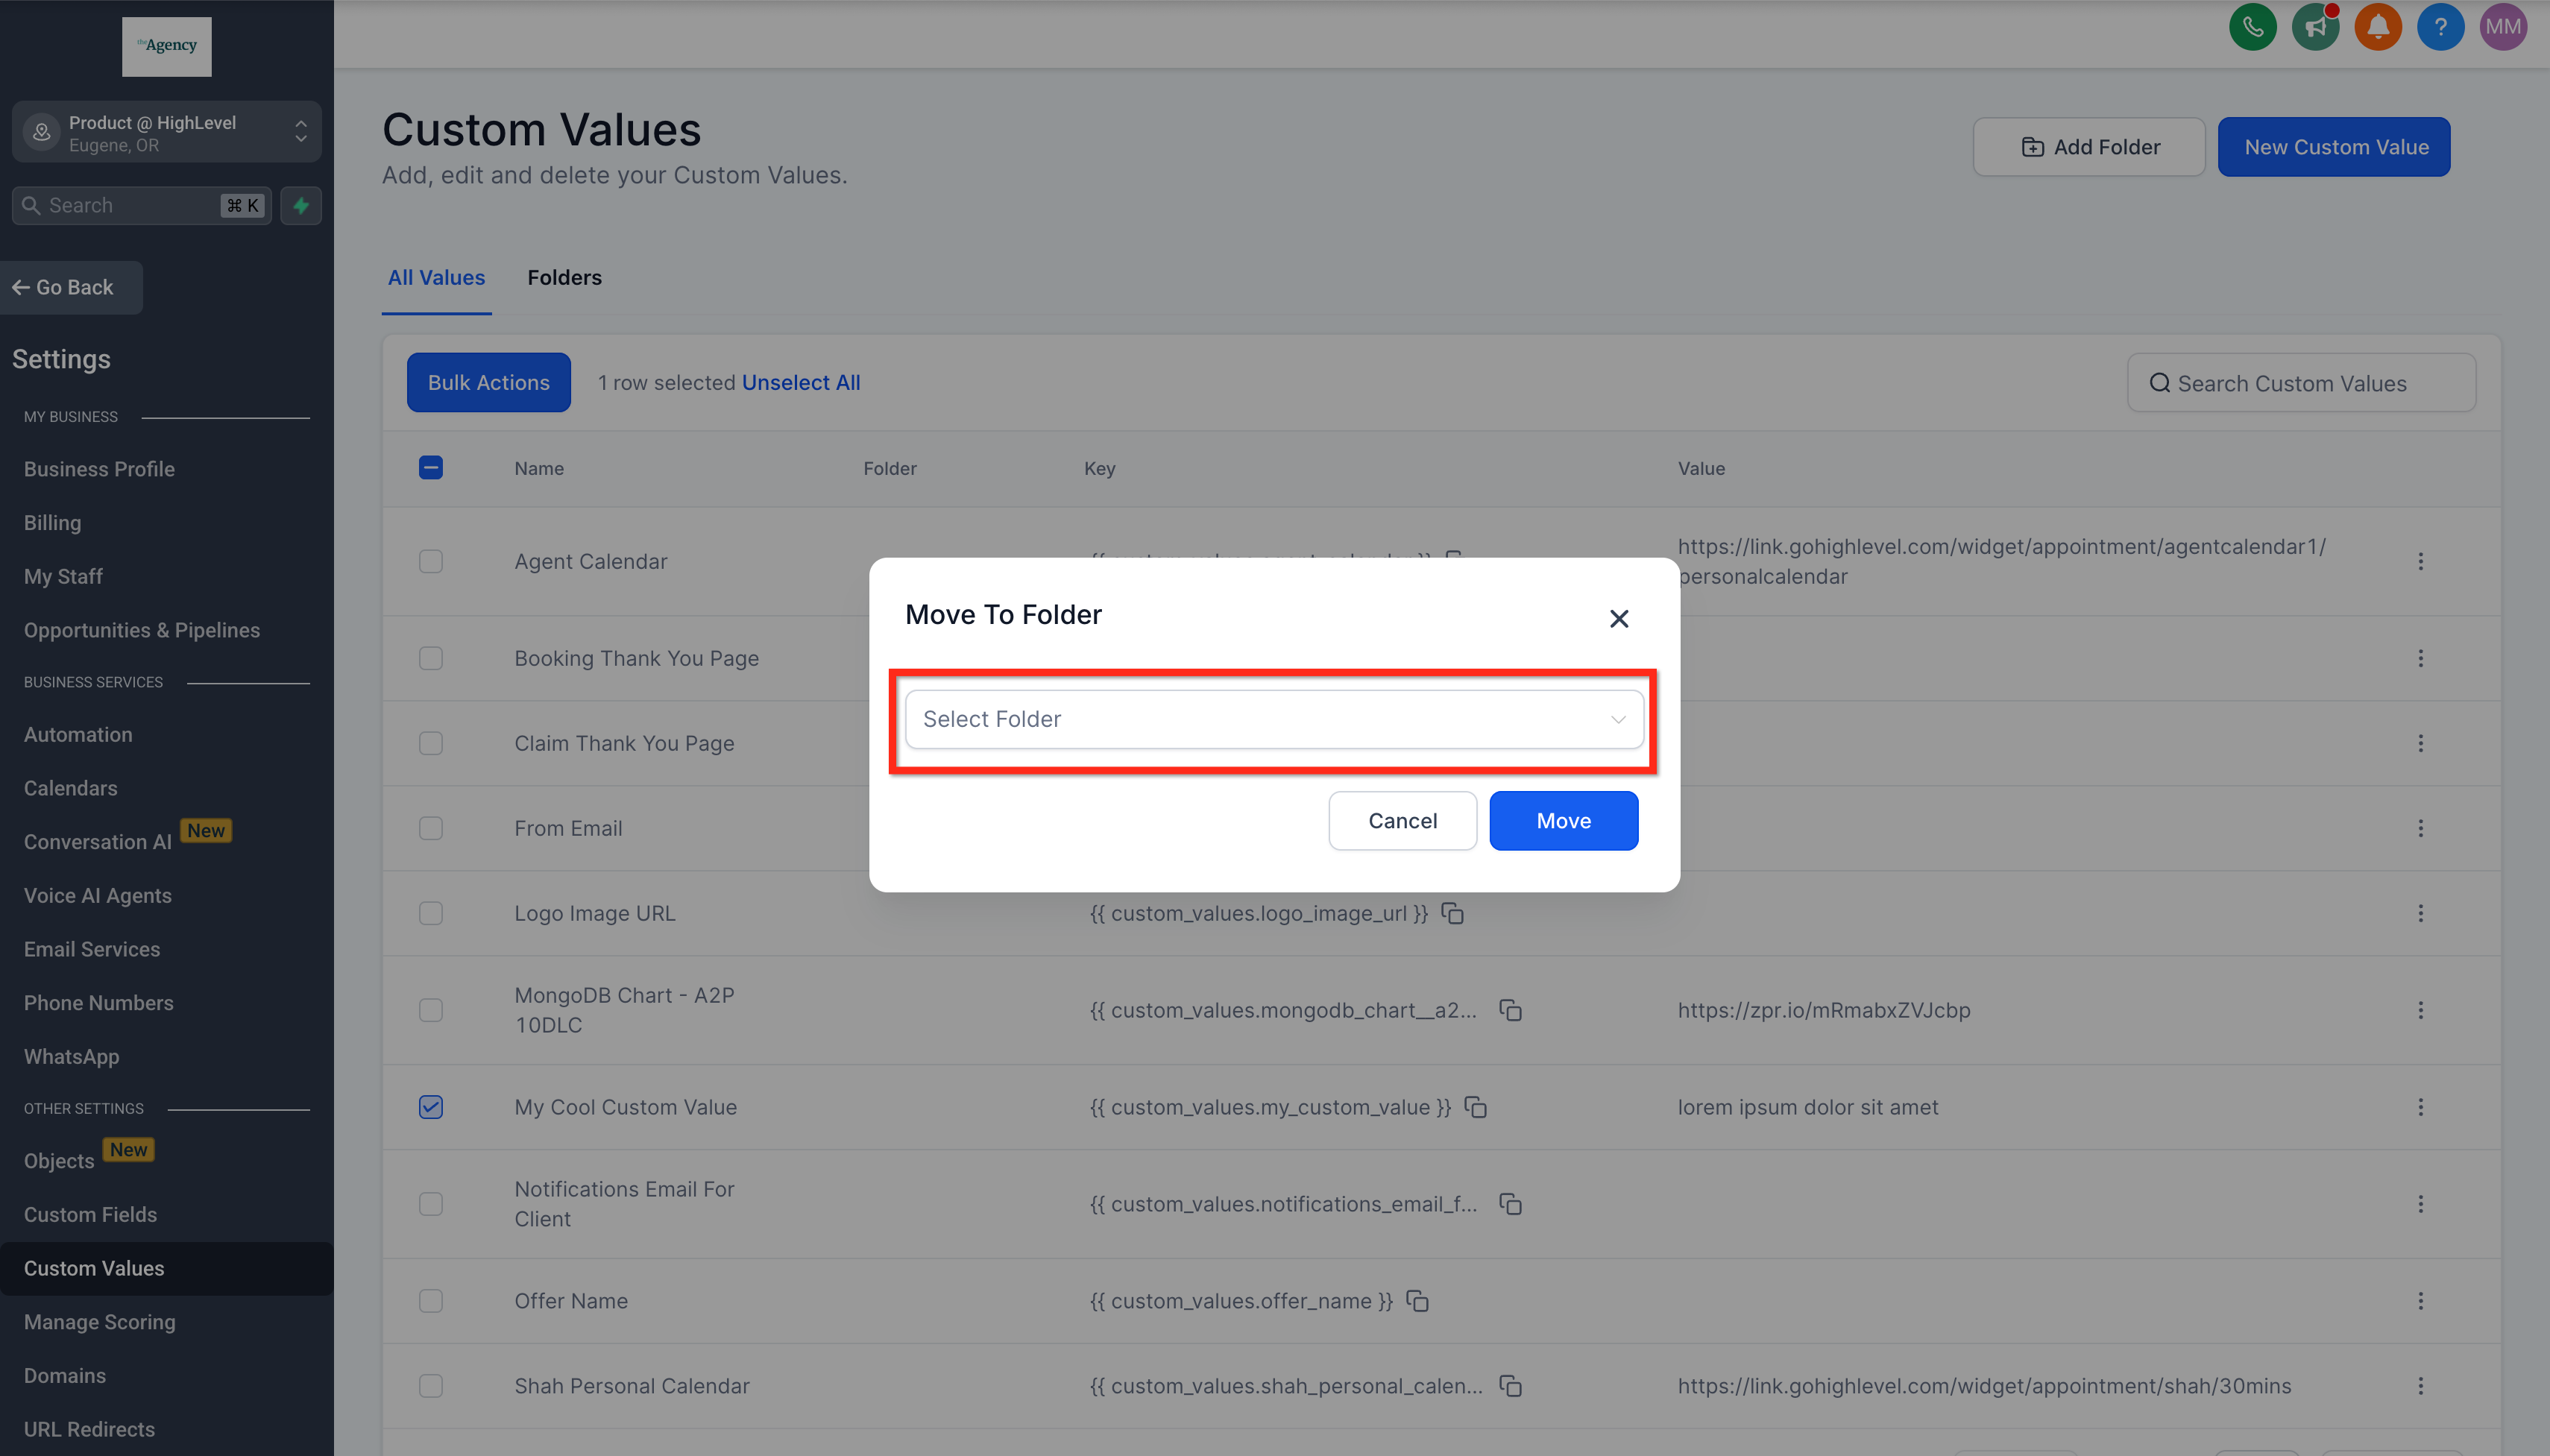Open the megaphone announcements icon
Screen dimensions: 2550x1456
[2315, 27]
